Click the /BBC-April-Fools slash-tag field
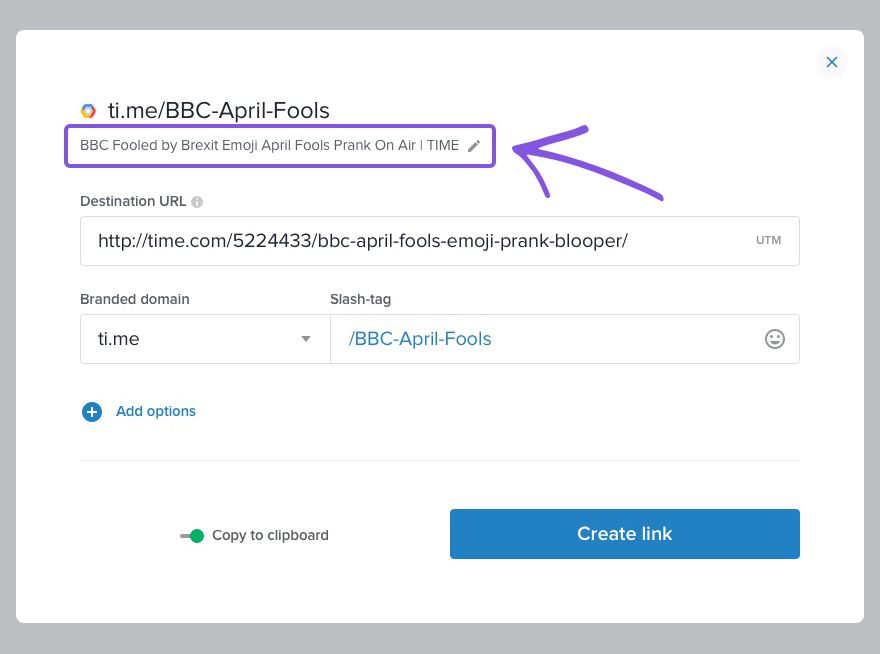The height and width of the screenshot is (654, 880). [x=565, y=339]
